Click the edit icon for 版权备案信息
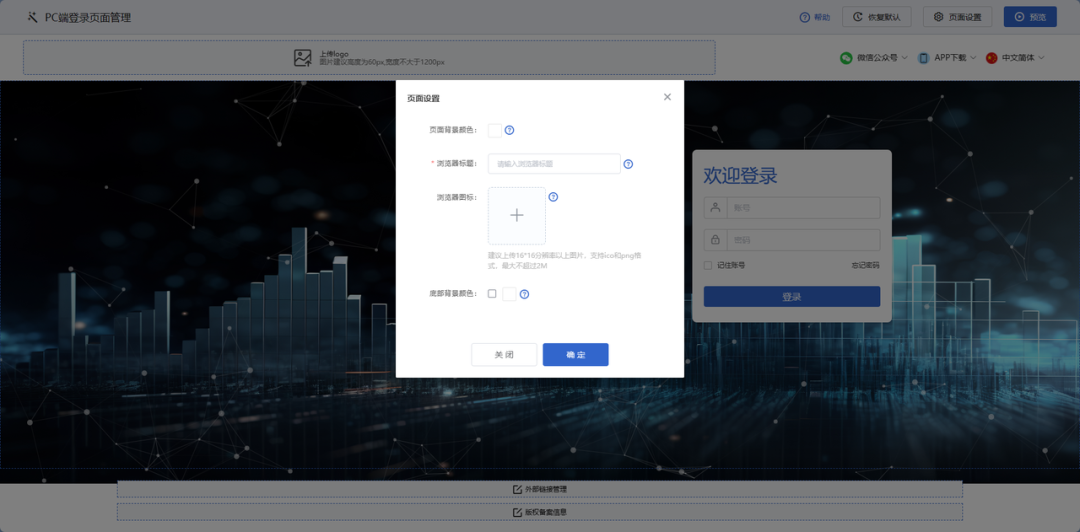1080x532 pixels. (x=517, y=513)
